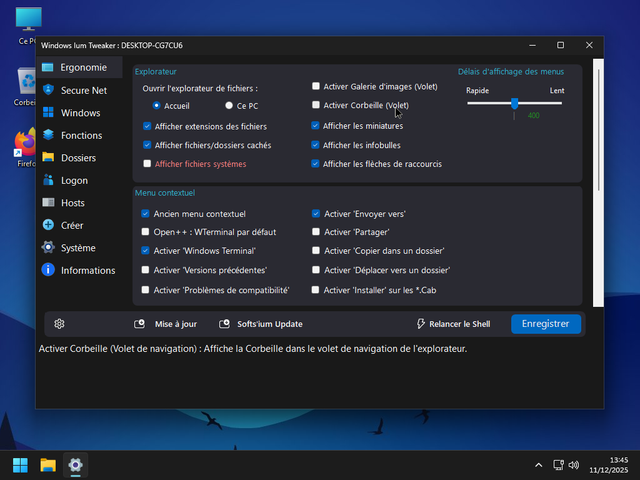
Task: Uncheck Ancien menu contextuel
Action: click(x=145, y=213)
